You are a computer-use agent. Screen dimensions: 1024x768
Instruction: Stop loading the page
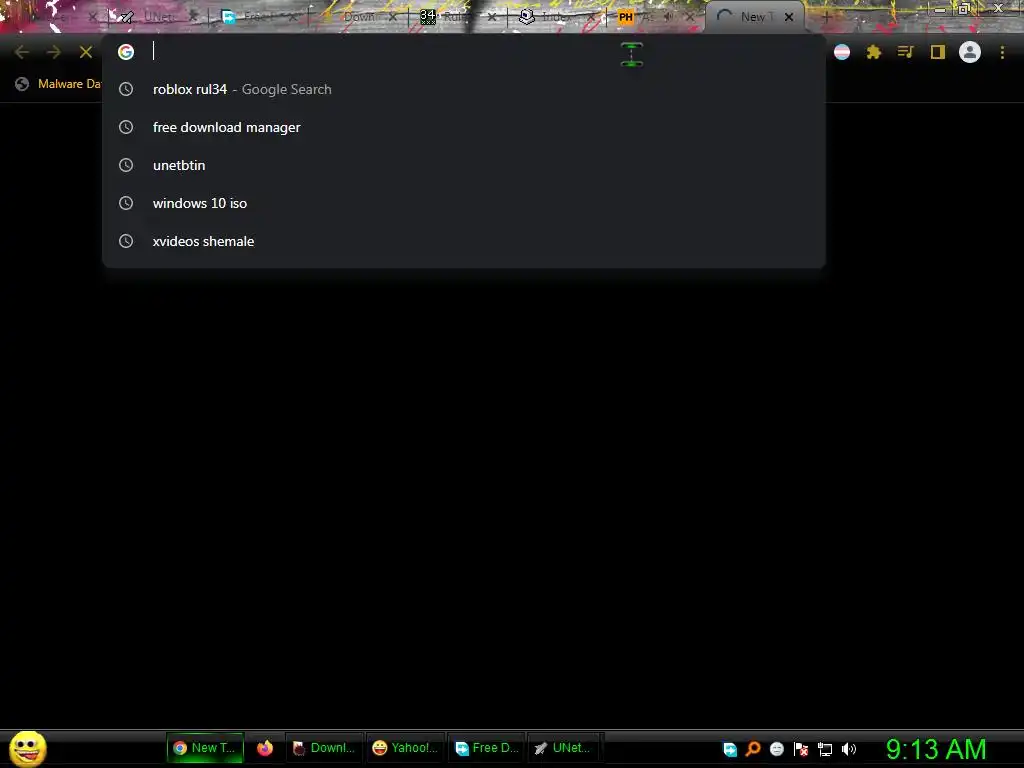86,52
